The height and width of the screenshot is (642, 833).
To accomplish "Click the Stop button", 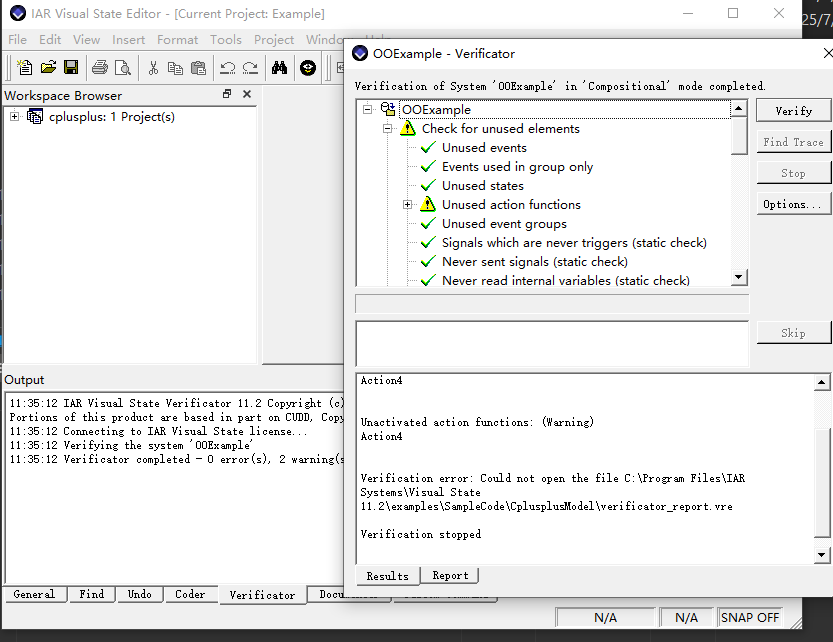I will [x=793, y=173].
